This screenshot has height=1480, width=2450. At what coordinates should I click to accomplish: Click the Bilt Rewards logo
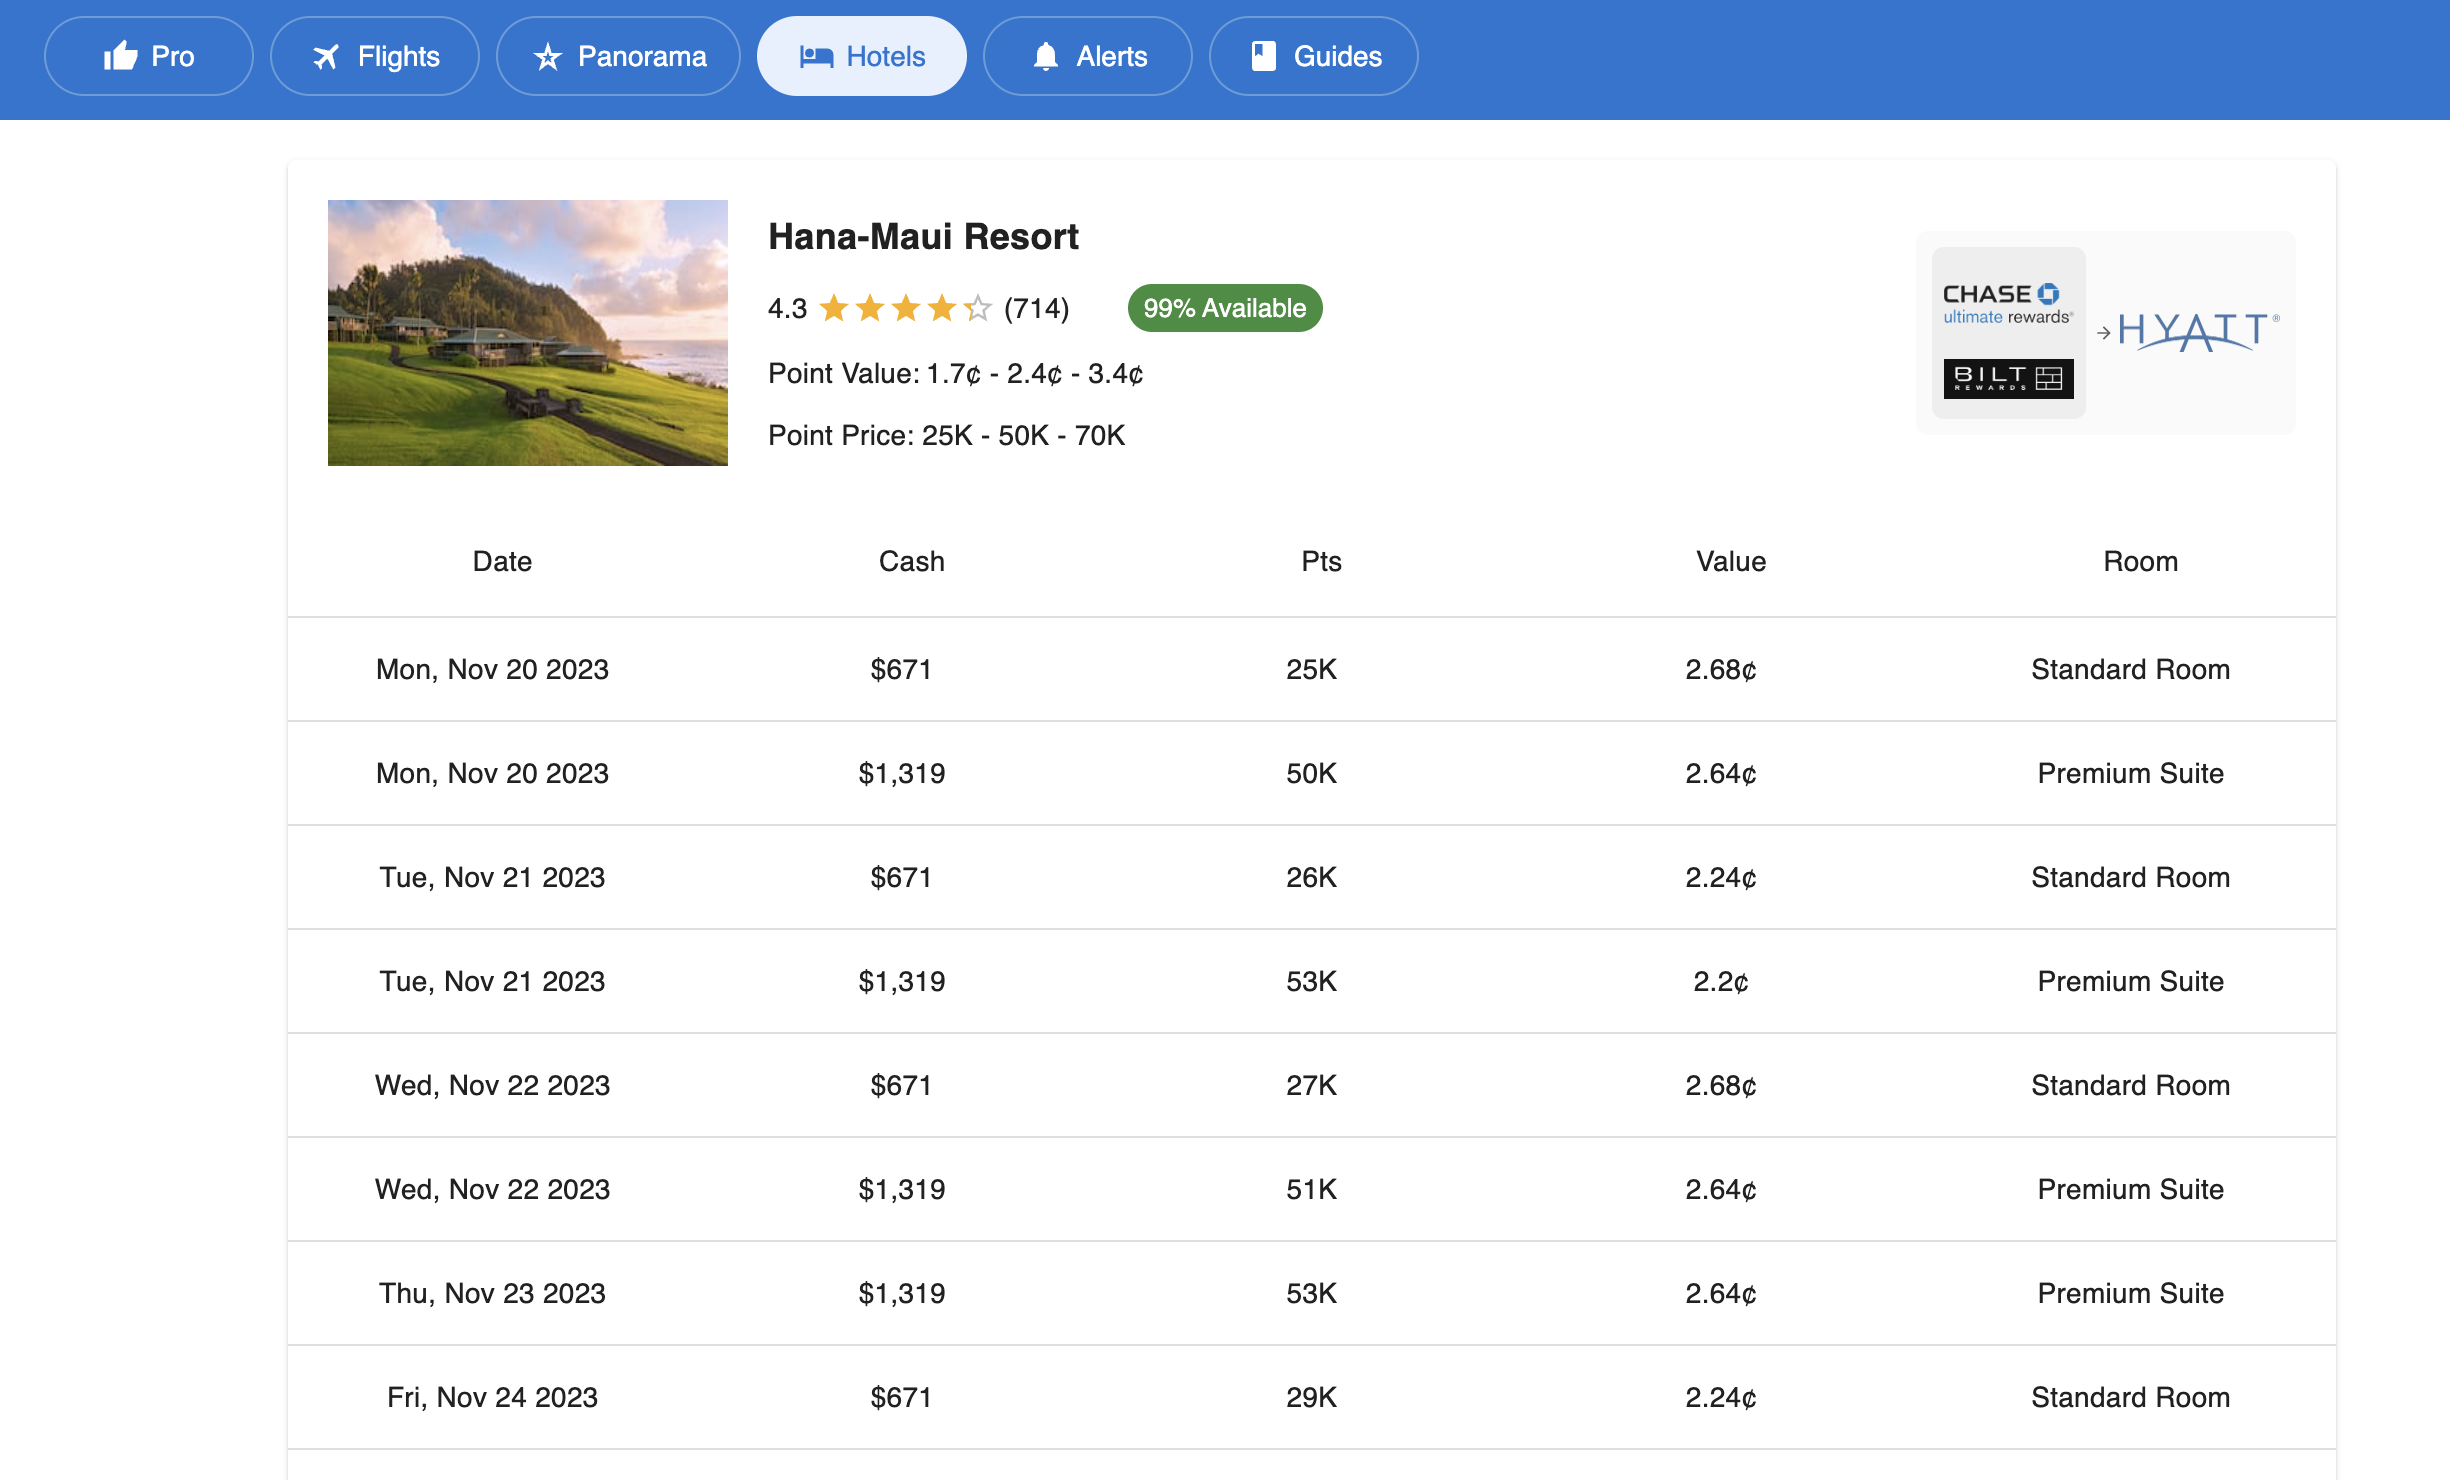(x=2007, y=380)
